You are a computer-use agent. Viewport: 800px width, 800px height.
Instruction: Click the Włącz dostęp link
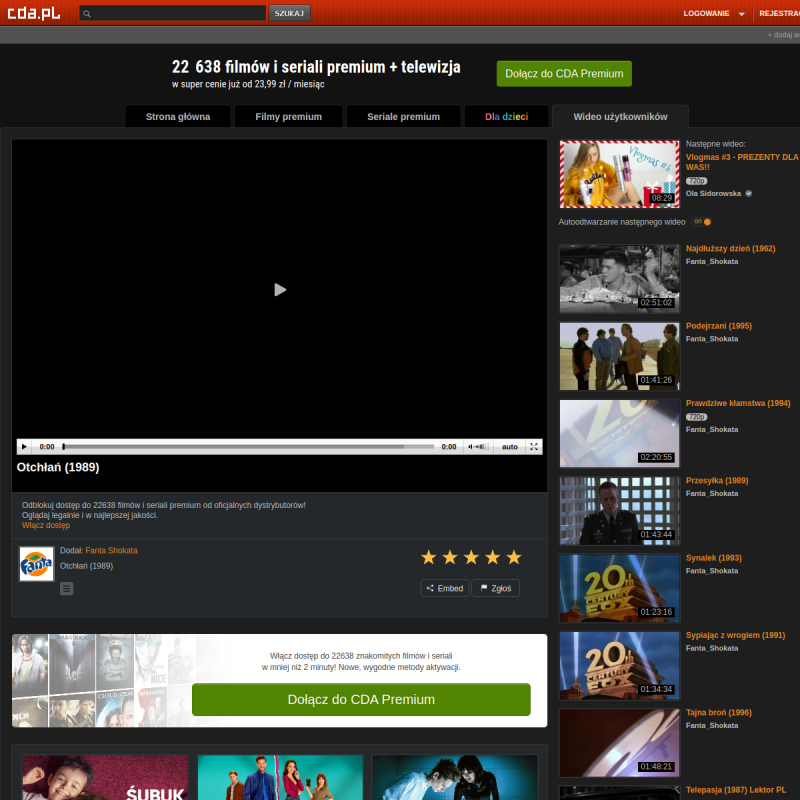46,525
